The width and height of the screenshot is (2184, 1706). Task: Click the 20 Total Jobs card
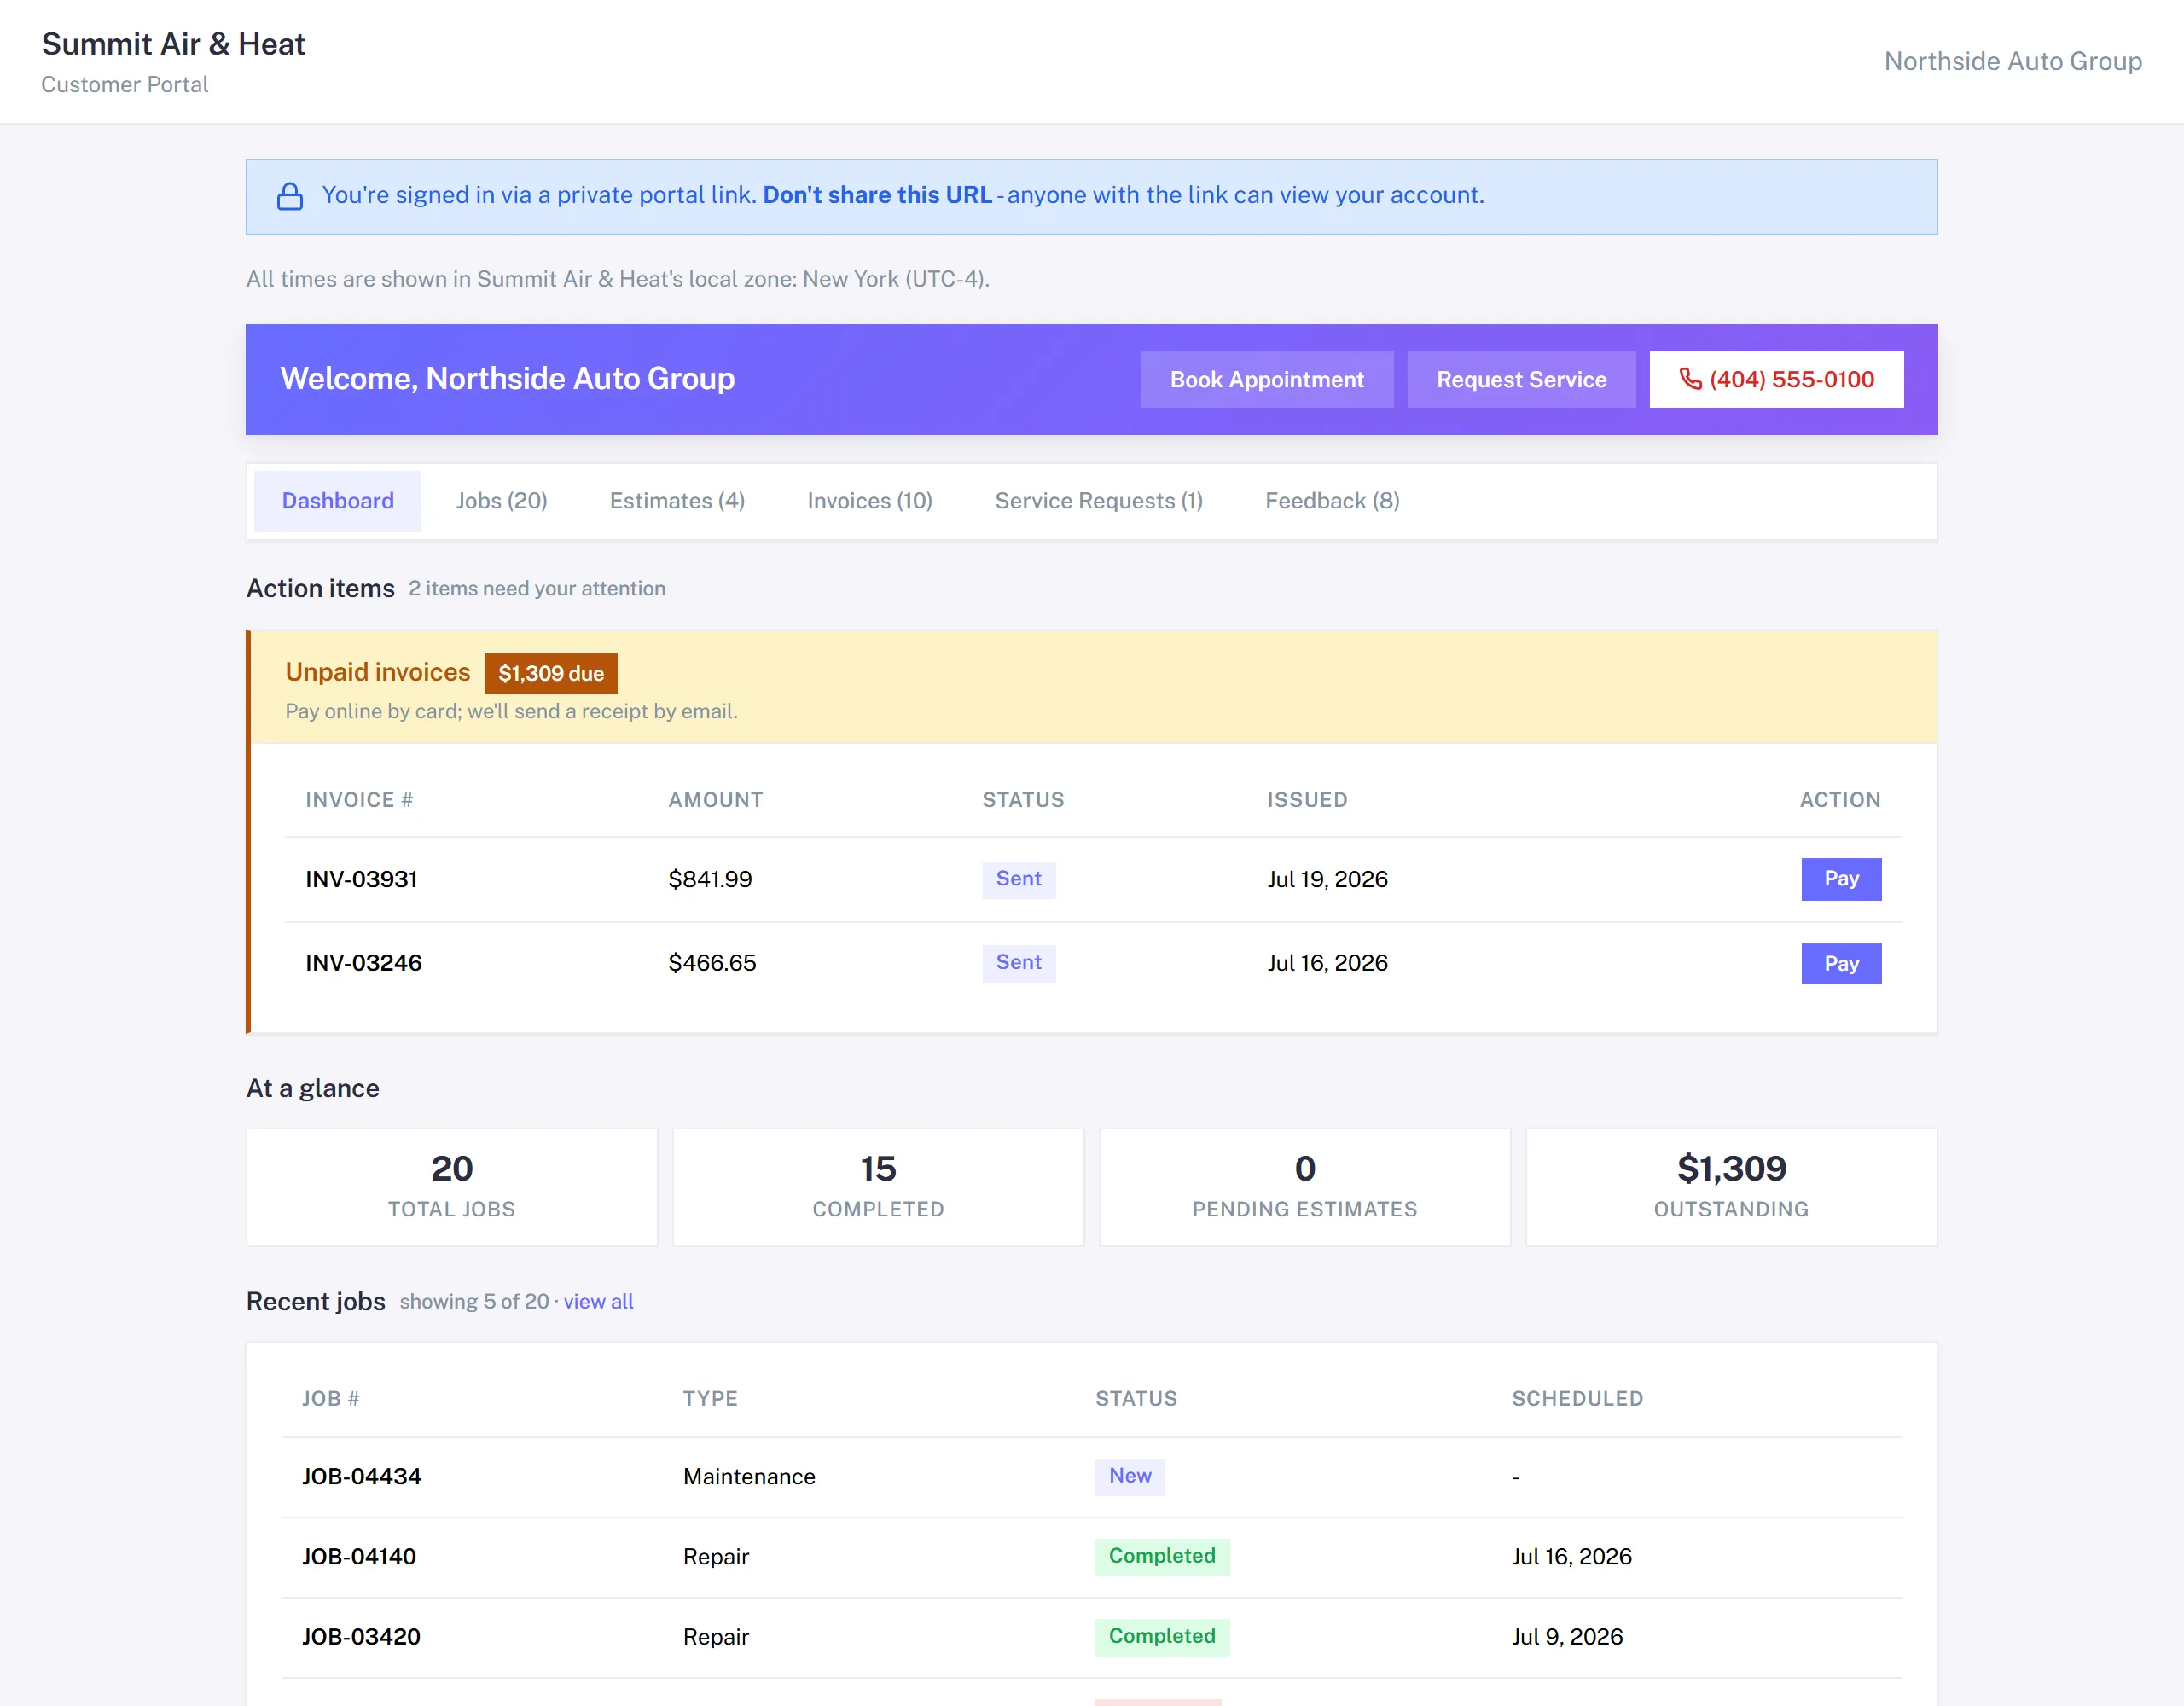pyautogui.click(x=452, y=1187)
